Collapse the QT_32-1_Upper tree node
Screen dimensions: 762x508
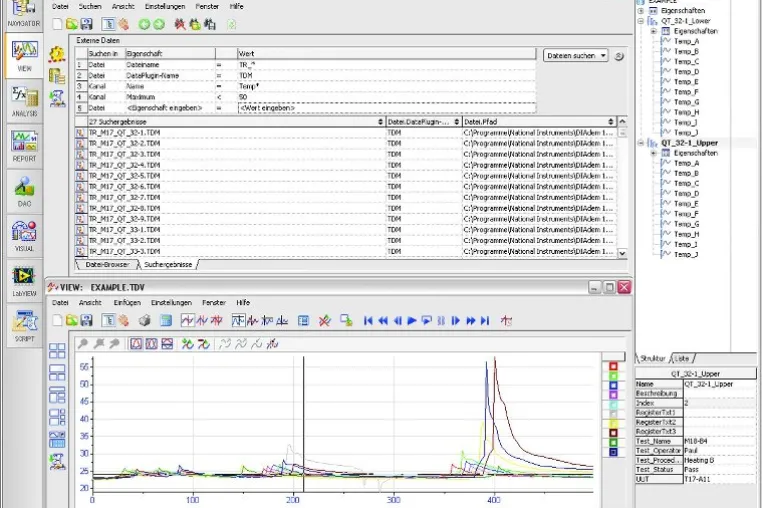pos(641,143)
